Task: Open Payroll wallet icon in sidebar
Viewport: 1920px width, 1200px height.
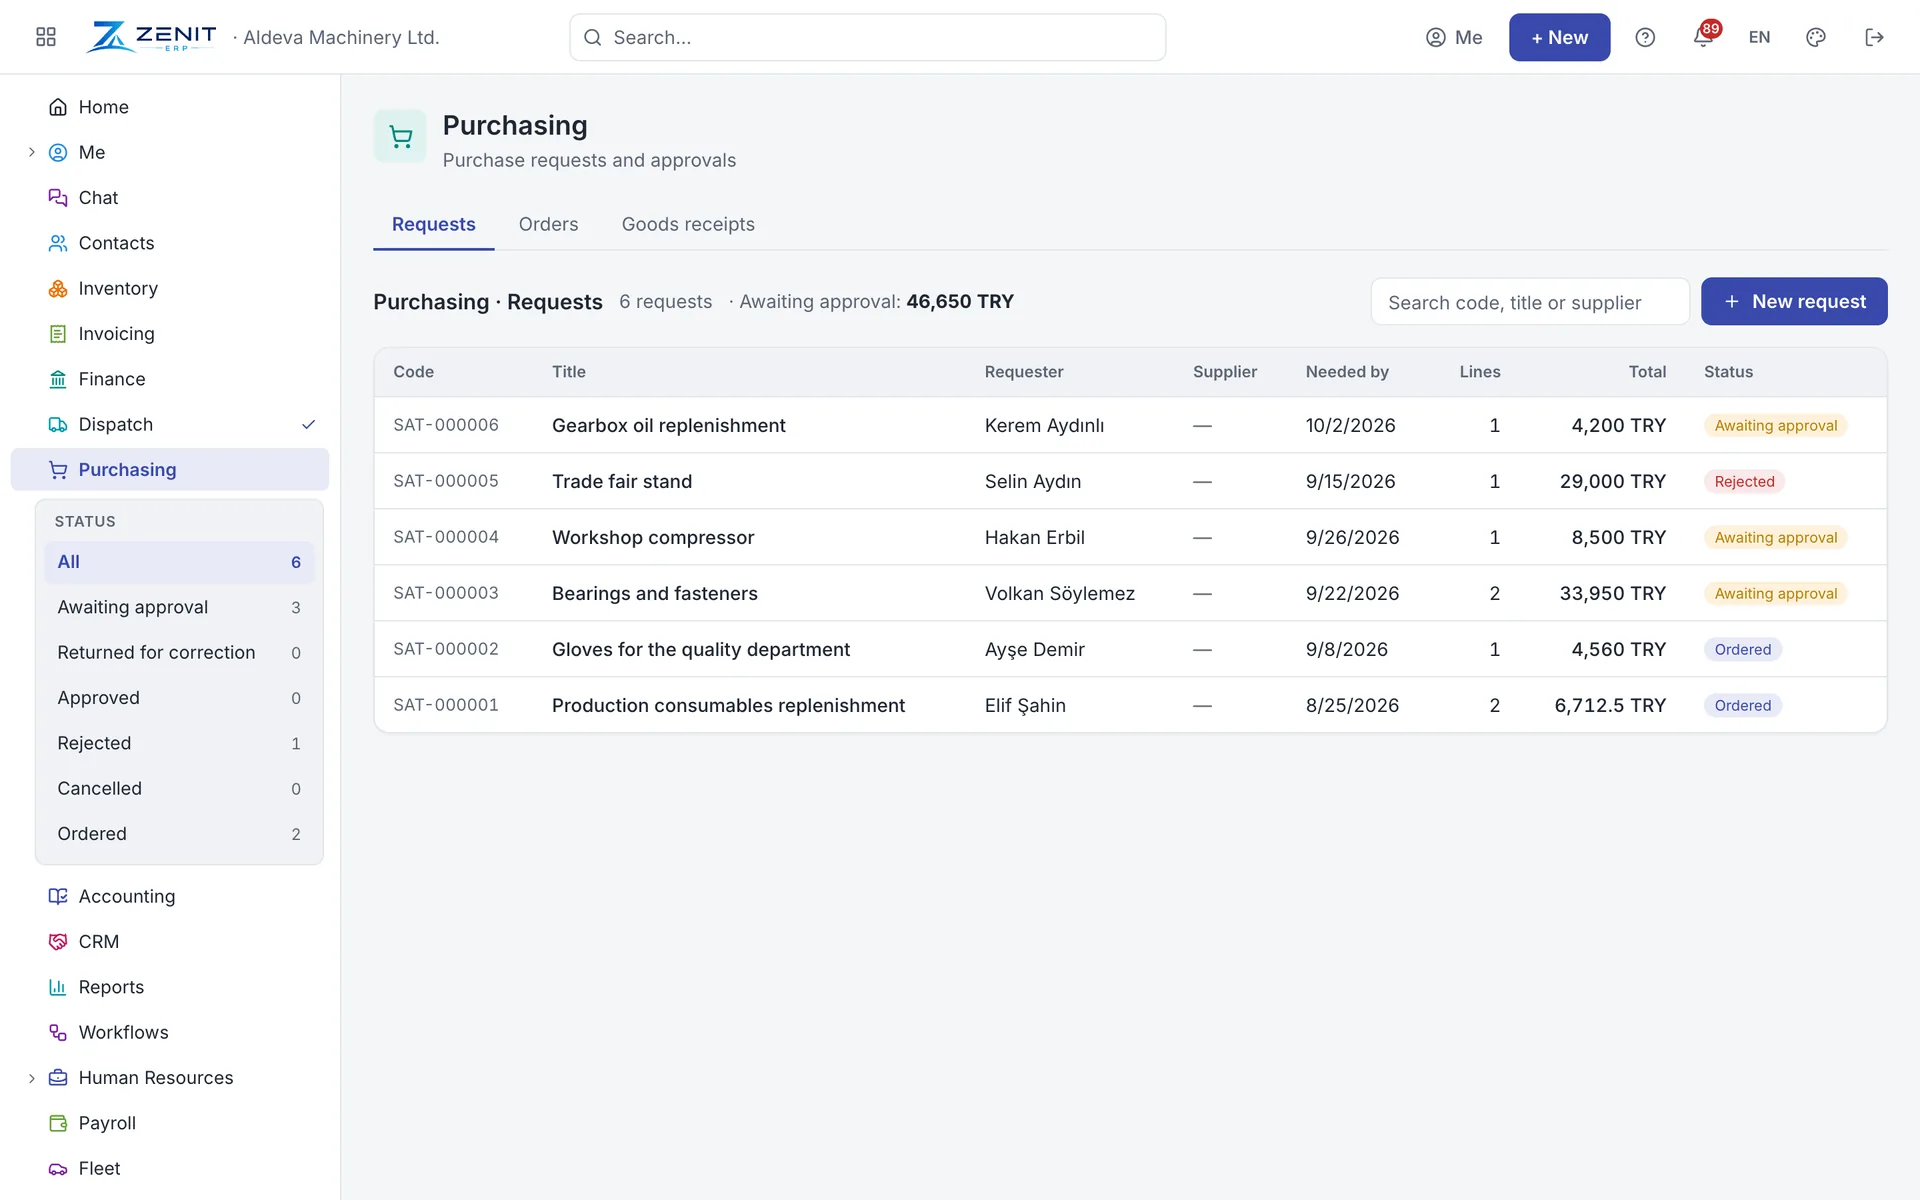Action: [58, 1123]
